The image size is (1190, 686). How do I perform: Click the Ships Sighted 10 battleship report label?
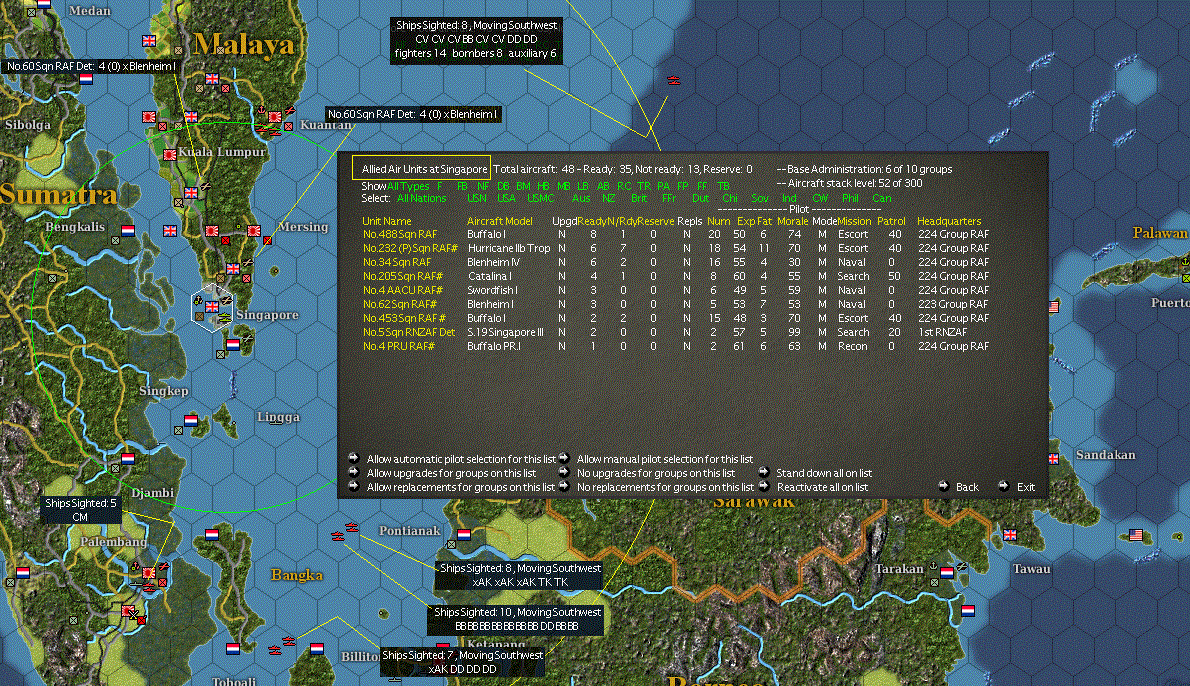point(517,619)
